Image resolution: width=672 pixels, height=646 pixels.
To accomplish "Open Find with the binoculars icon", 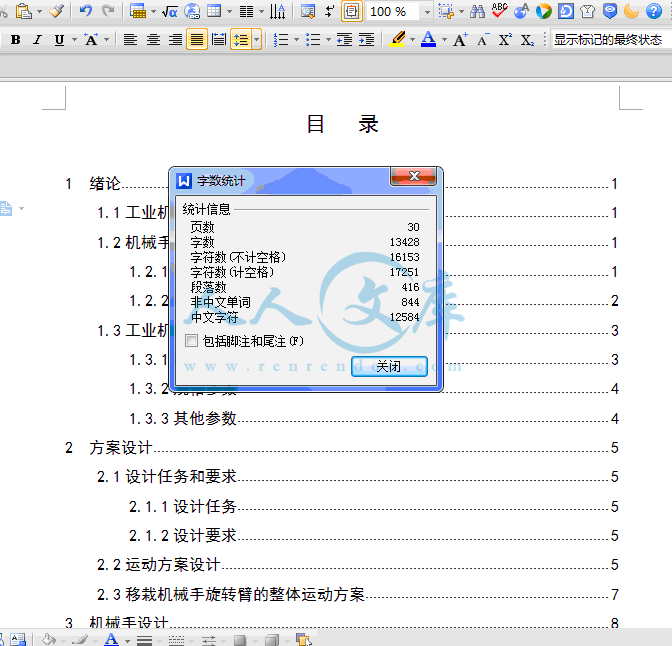I will (477, 11).
